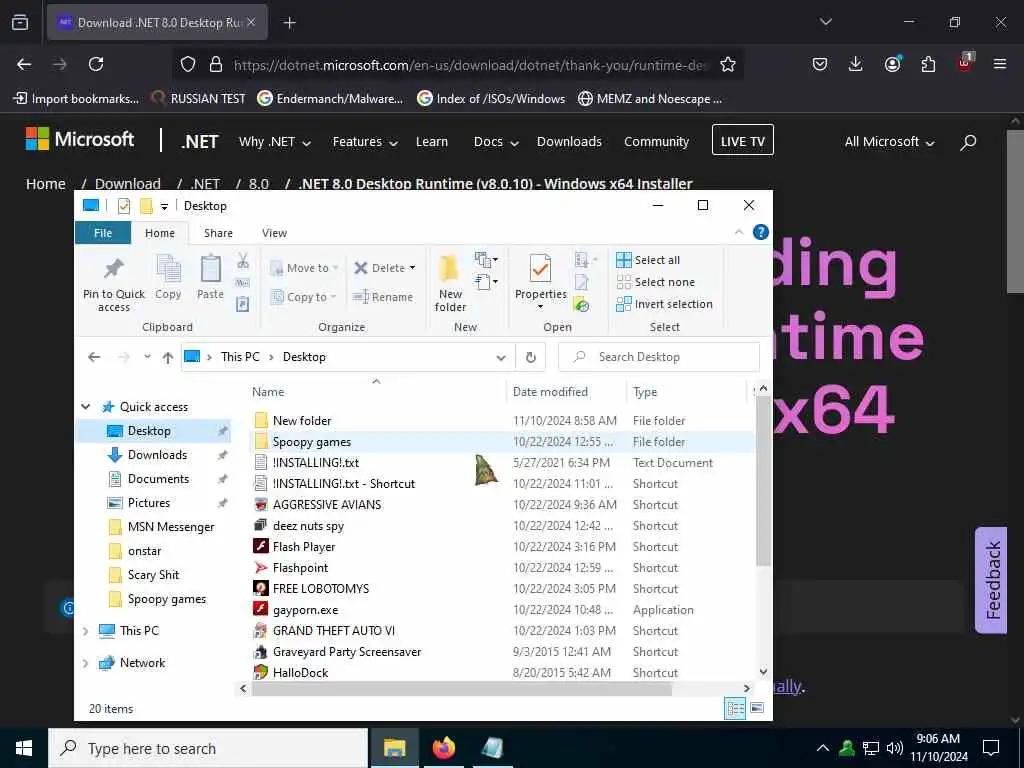Open MEMZ and Noescape bookmark

point(650,99)
